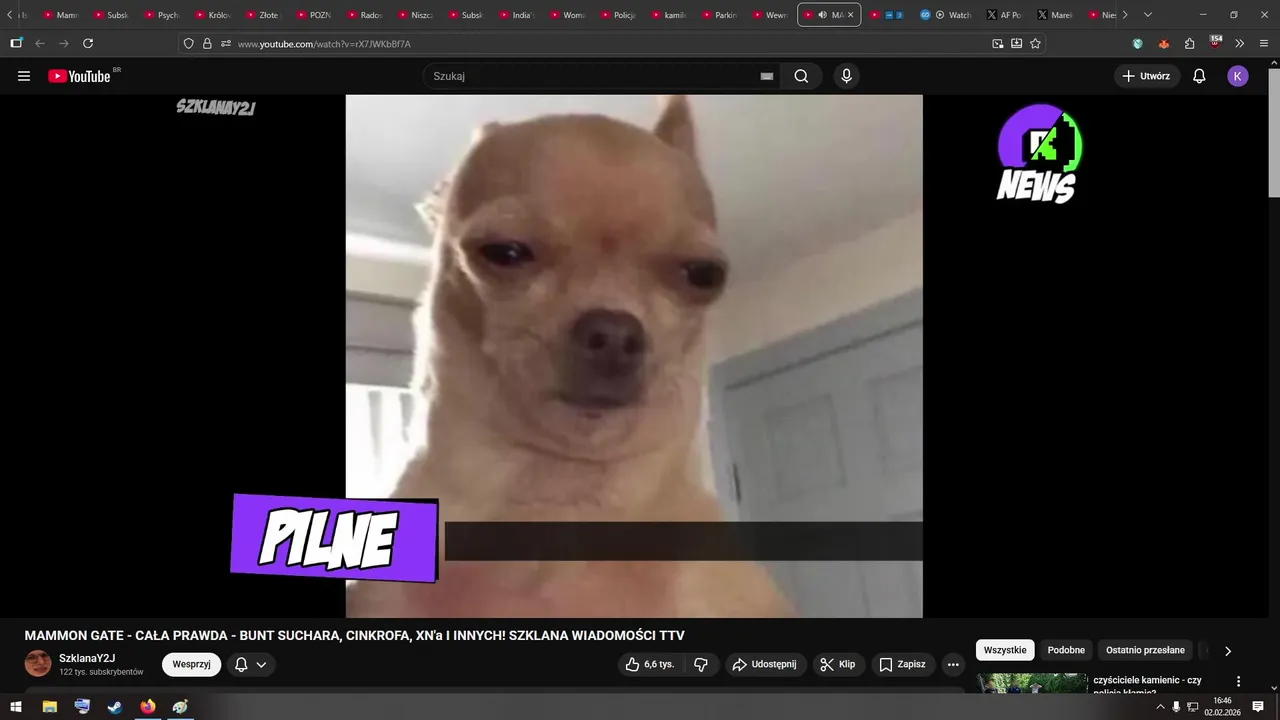Open more actions three-dot menu
The width and height of the screenshot is (1280, 720).
(x=953, y=664)
